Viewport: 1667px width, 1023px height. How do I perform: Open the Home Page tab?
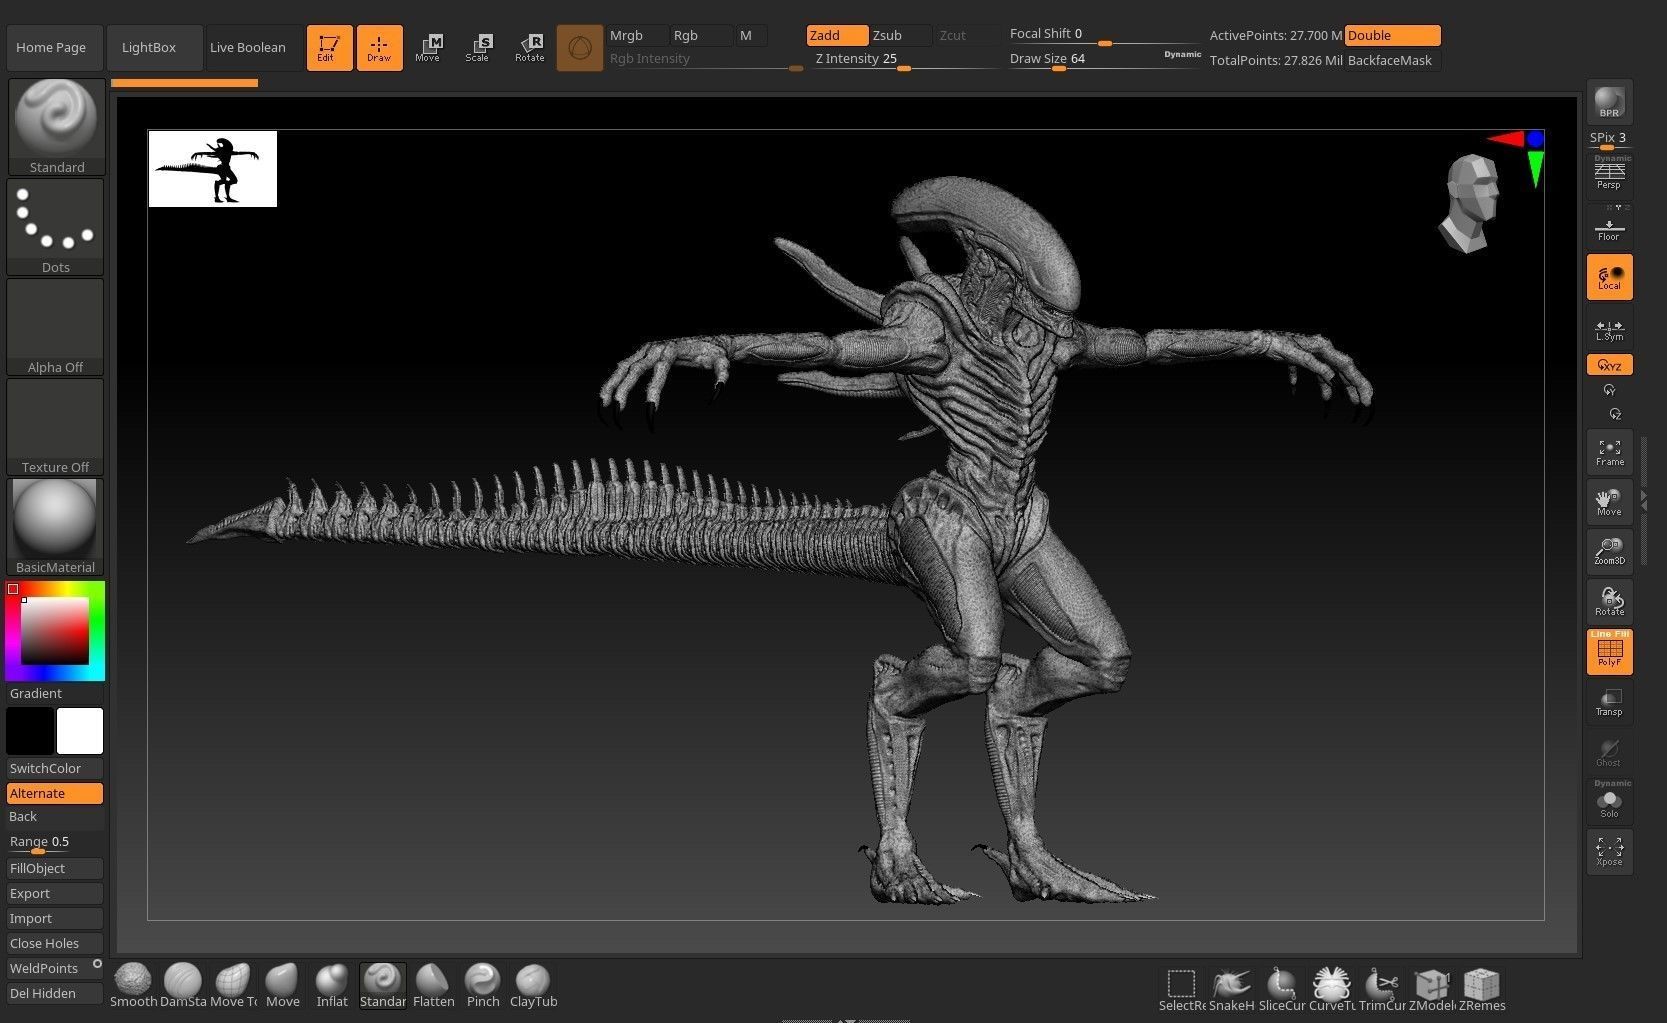click(54, 47)
